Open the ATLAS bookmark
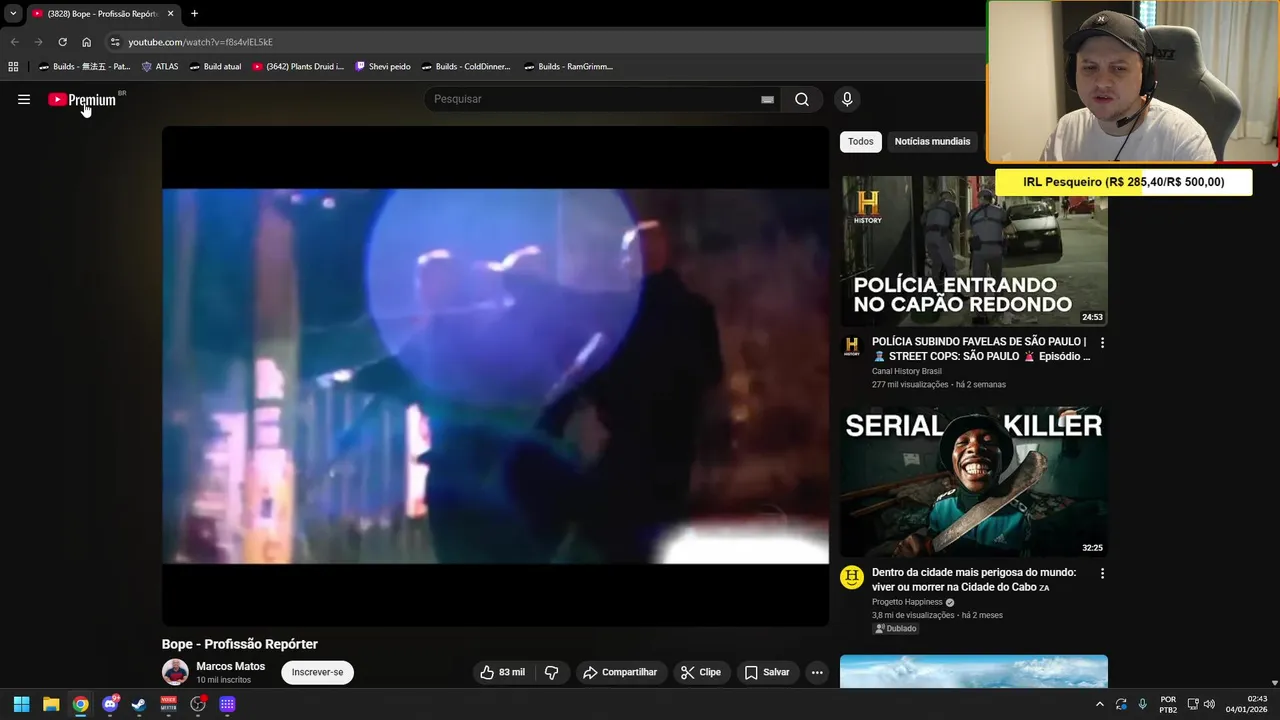The image size is (1280, 720). tap(160, 67)
